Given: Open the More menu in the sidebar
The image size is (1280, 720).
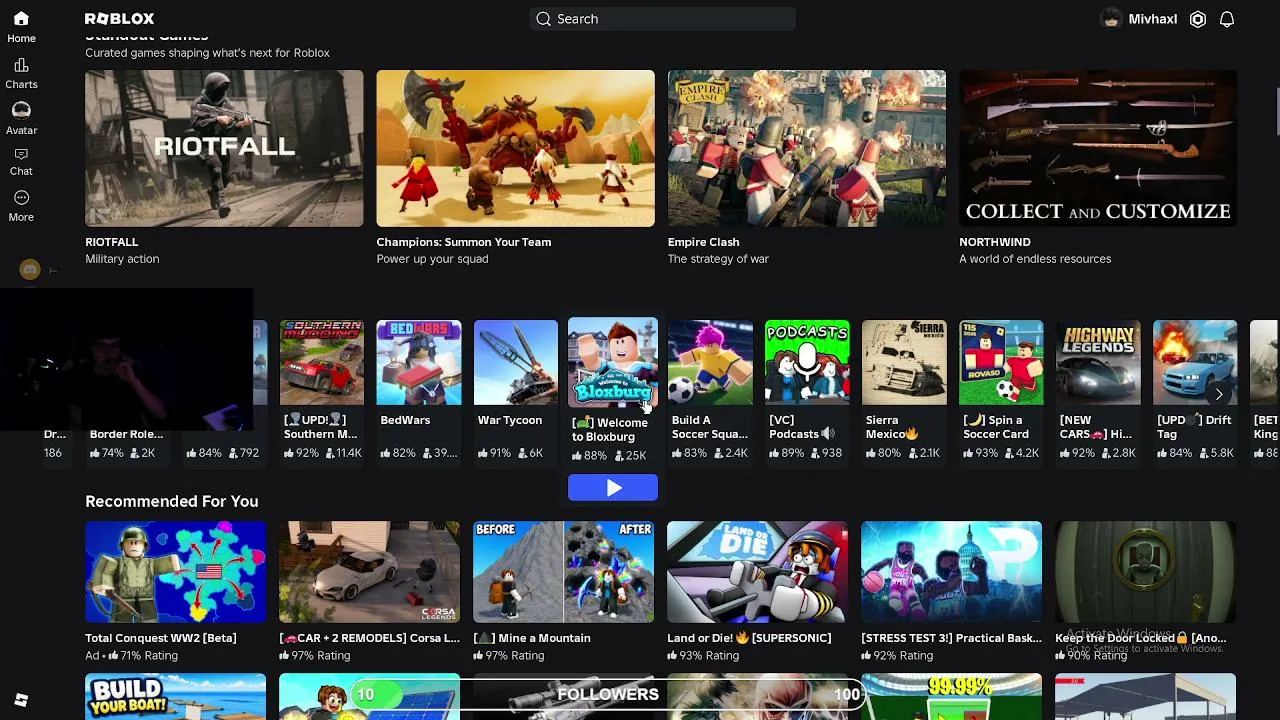Looking at the screenshot, I should [21, 205].
